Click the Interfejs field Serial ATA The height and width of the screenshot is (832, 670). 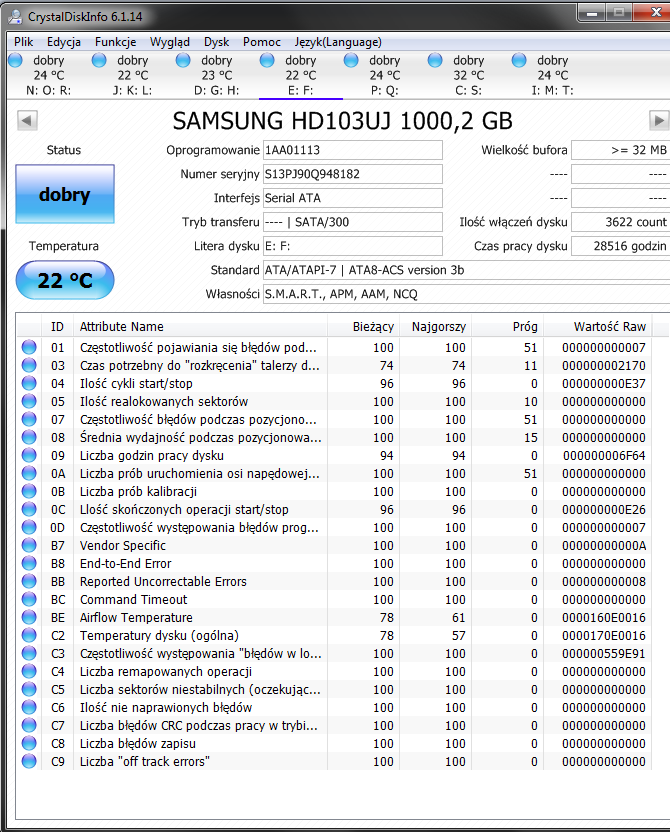pos(353,198)
